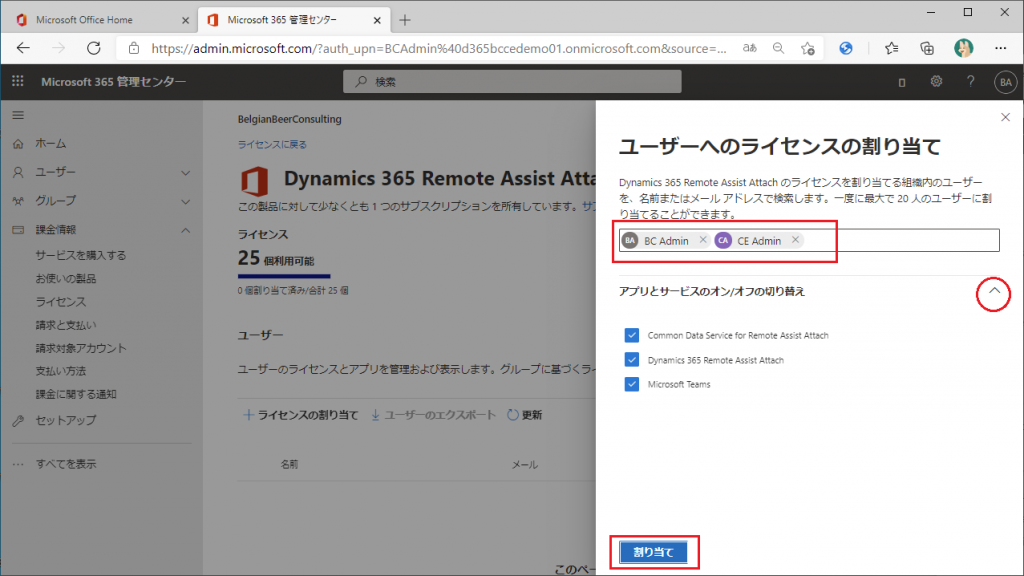Open the browser three-dot settings menu
This screenshot has height=576, width=1024.
click(x=1000, y=48)
